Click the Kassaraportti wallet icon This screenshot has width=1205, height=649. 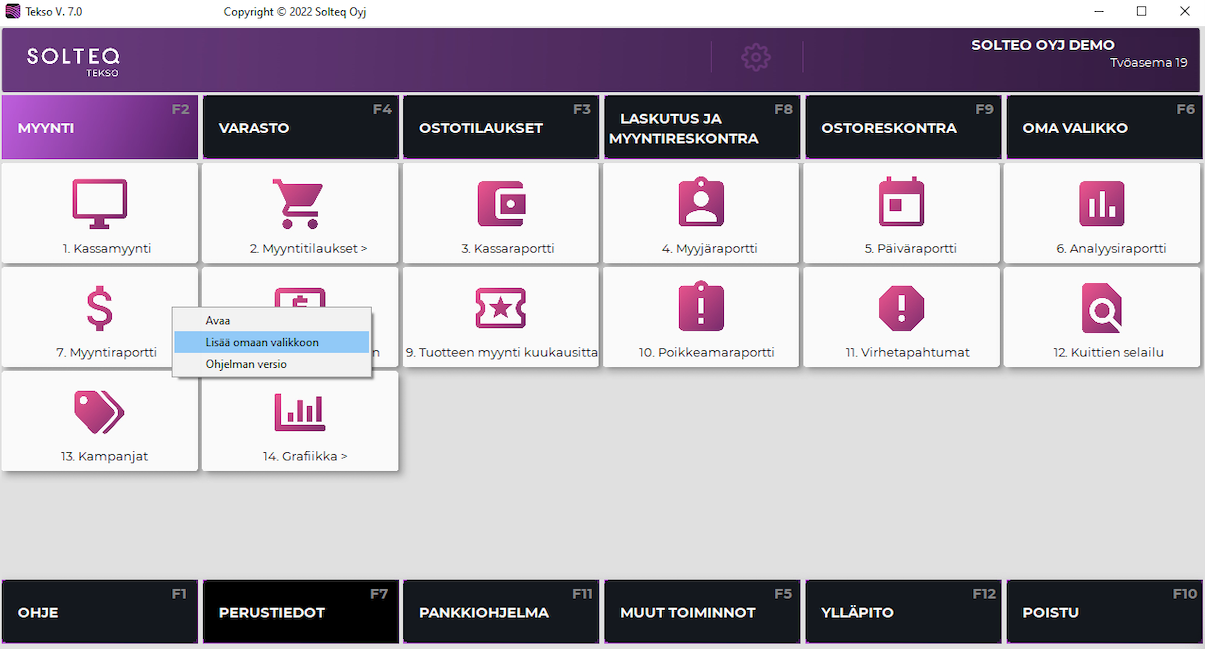point(501,203)
